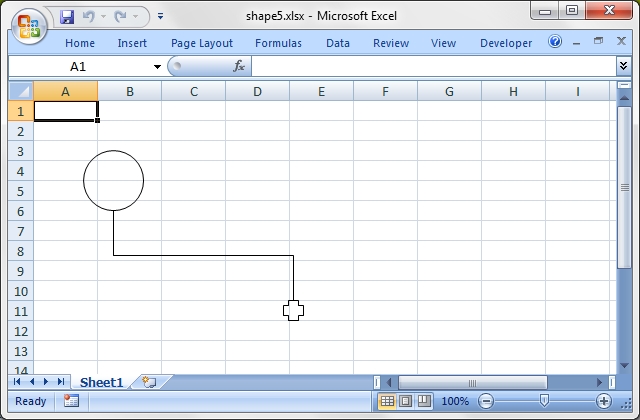
Task: Click the vertical scrollbar thumb
Action: [x=624, y=187]
